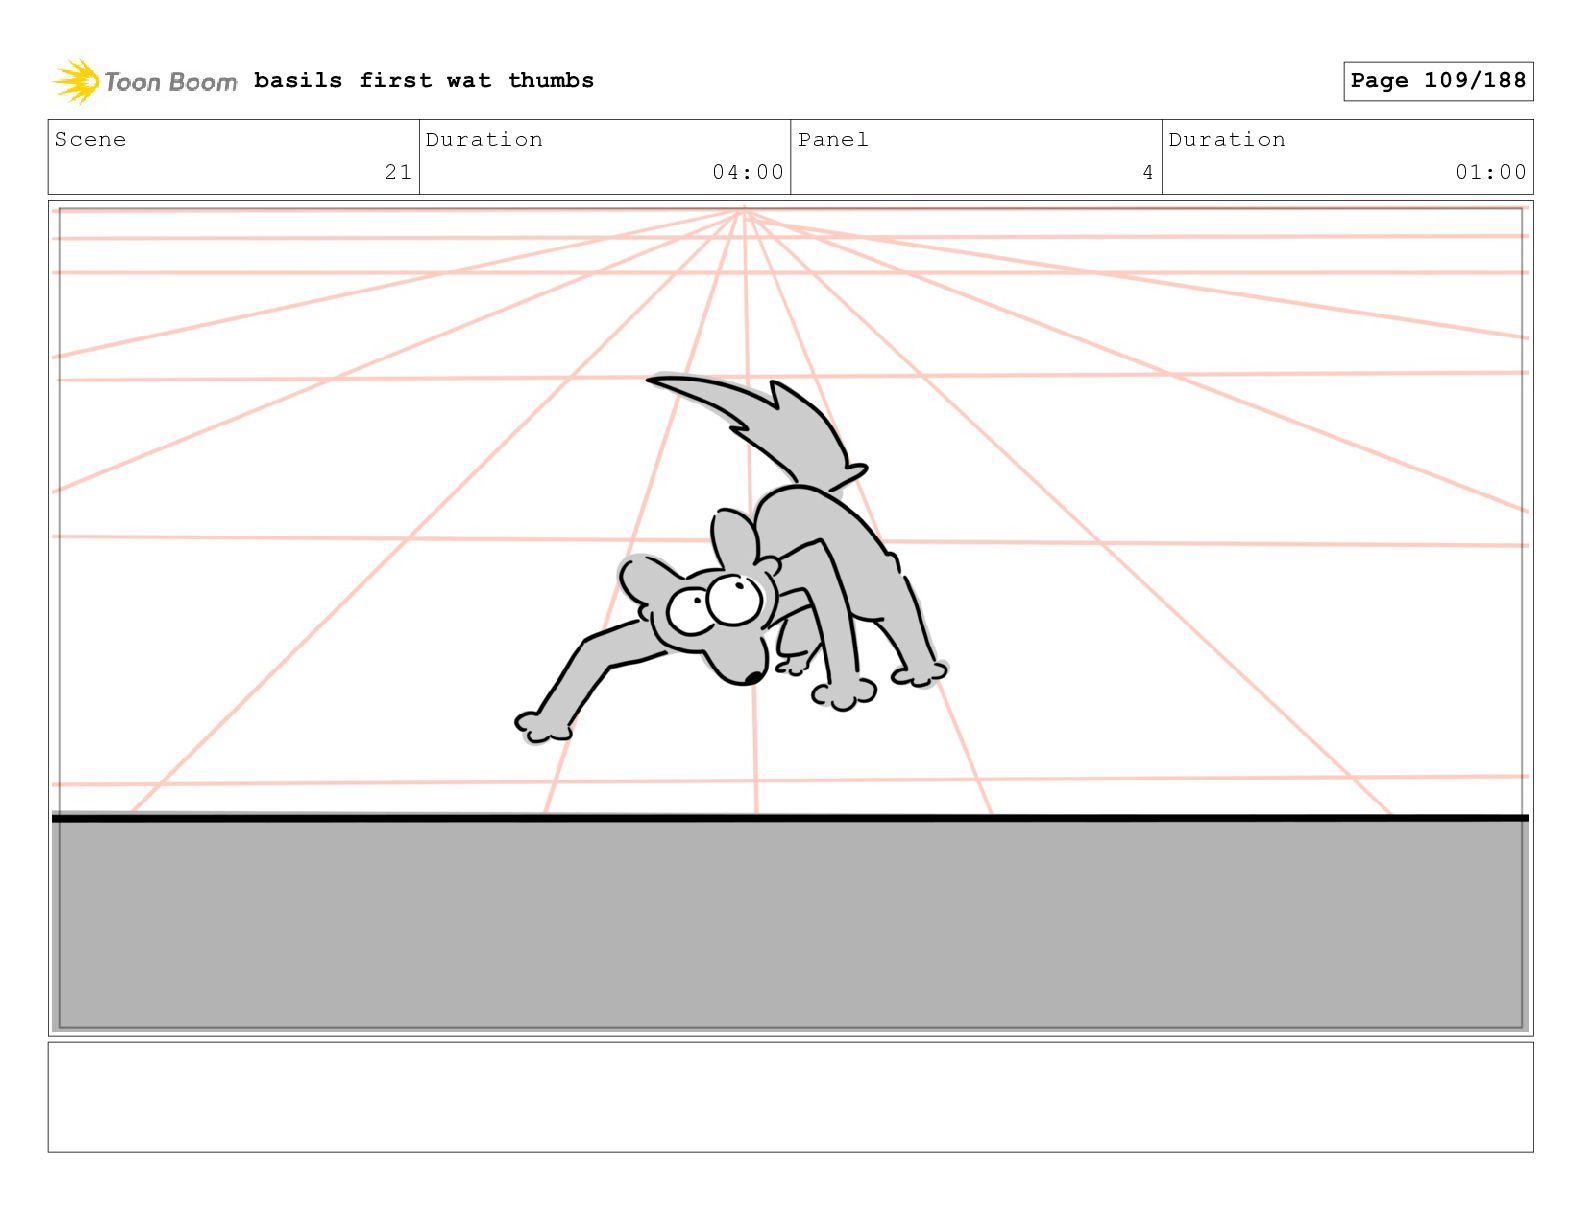Screen dimensions: 1584x1224
Task: Click the Toon Boom logo
Action: [145, 81]
